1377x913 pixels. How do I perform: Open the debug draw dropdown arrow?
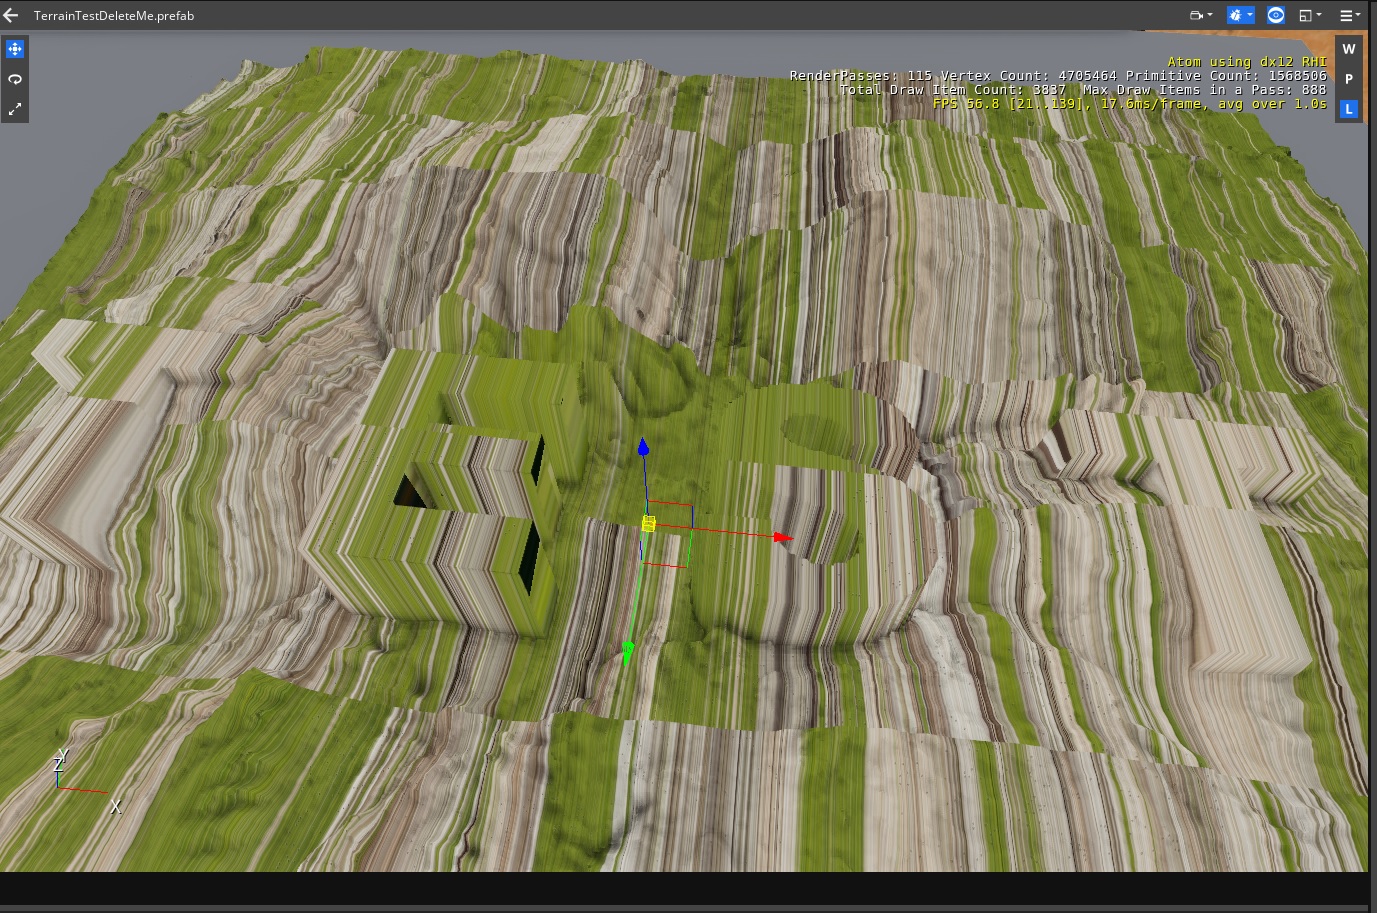point(1250,15)
